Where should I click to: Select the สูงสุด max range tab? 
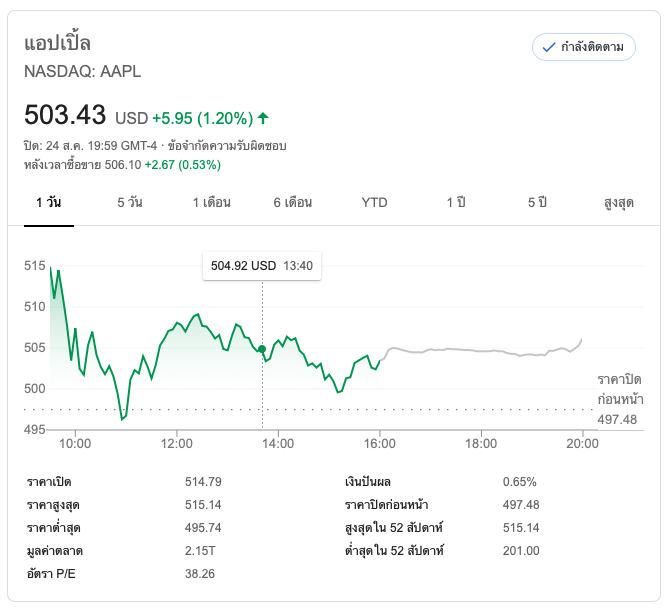click(619, 202)
